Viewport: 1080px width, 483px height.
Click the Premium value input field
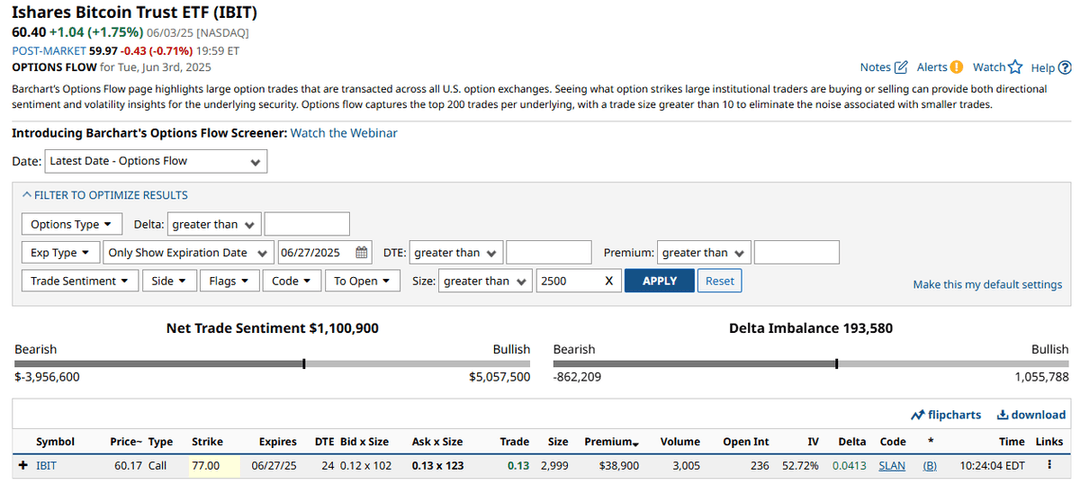797,252
